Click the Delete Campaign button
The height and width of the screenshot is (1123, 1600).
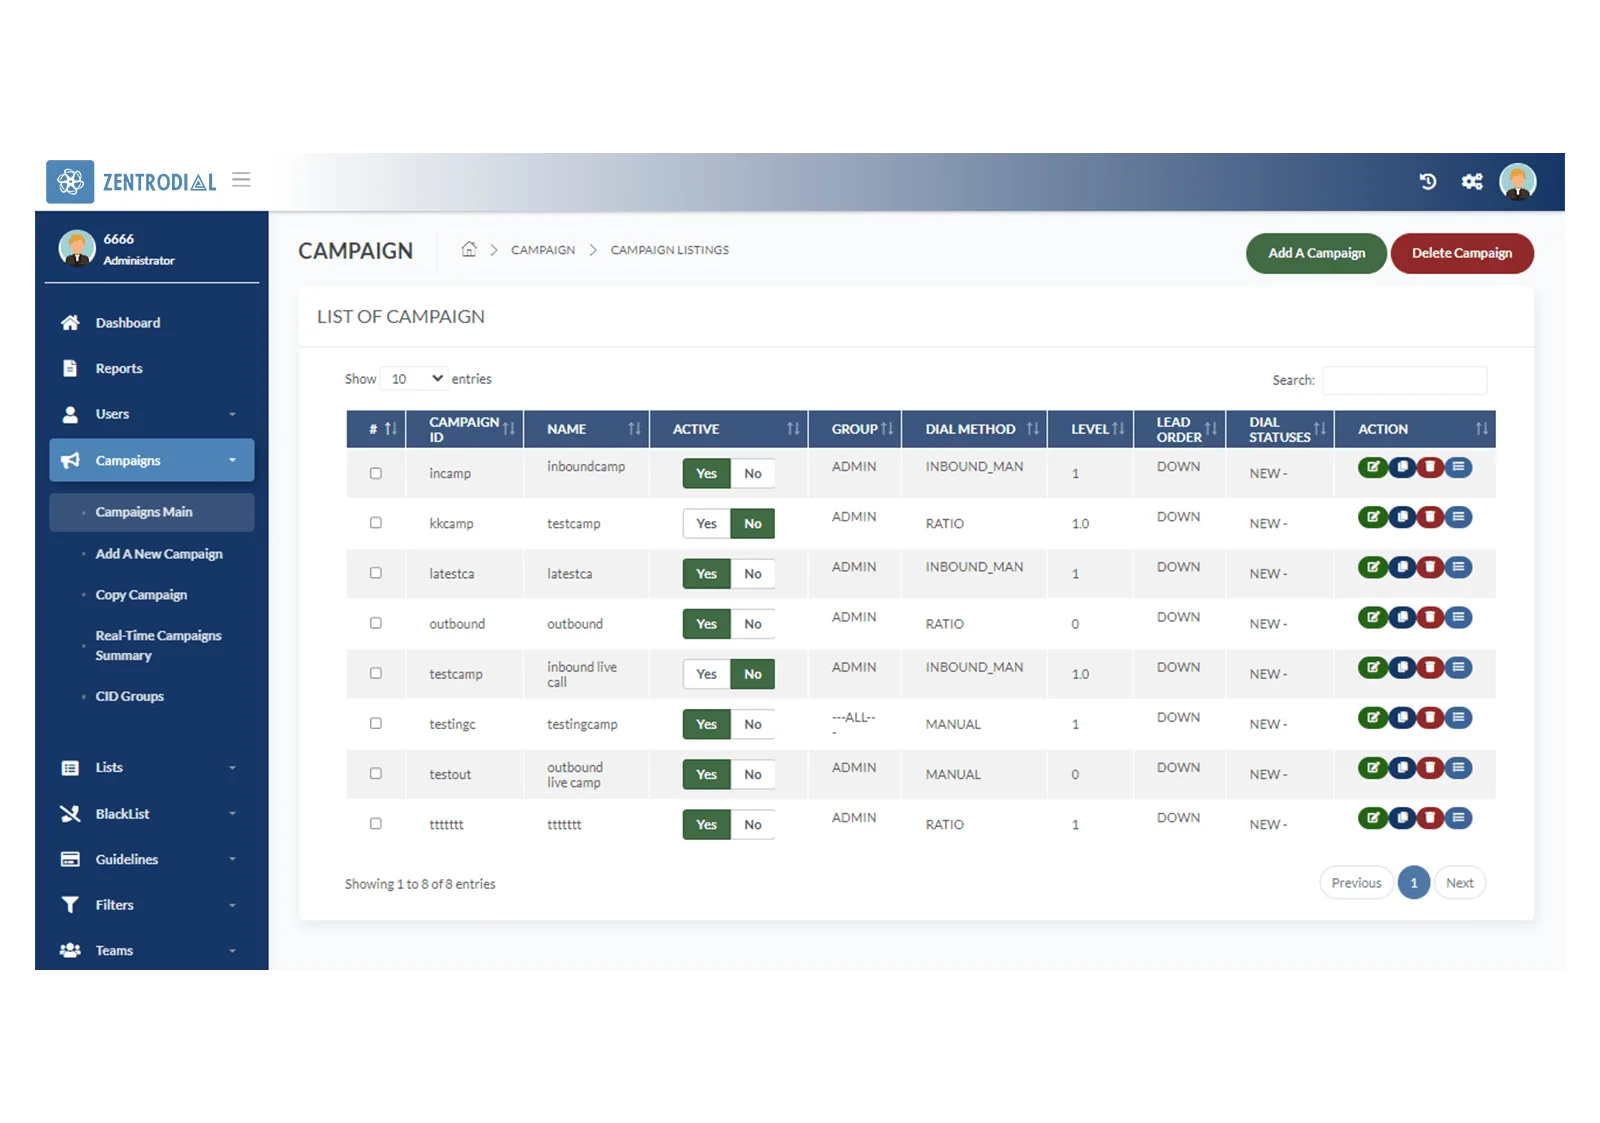point(1462,253)
